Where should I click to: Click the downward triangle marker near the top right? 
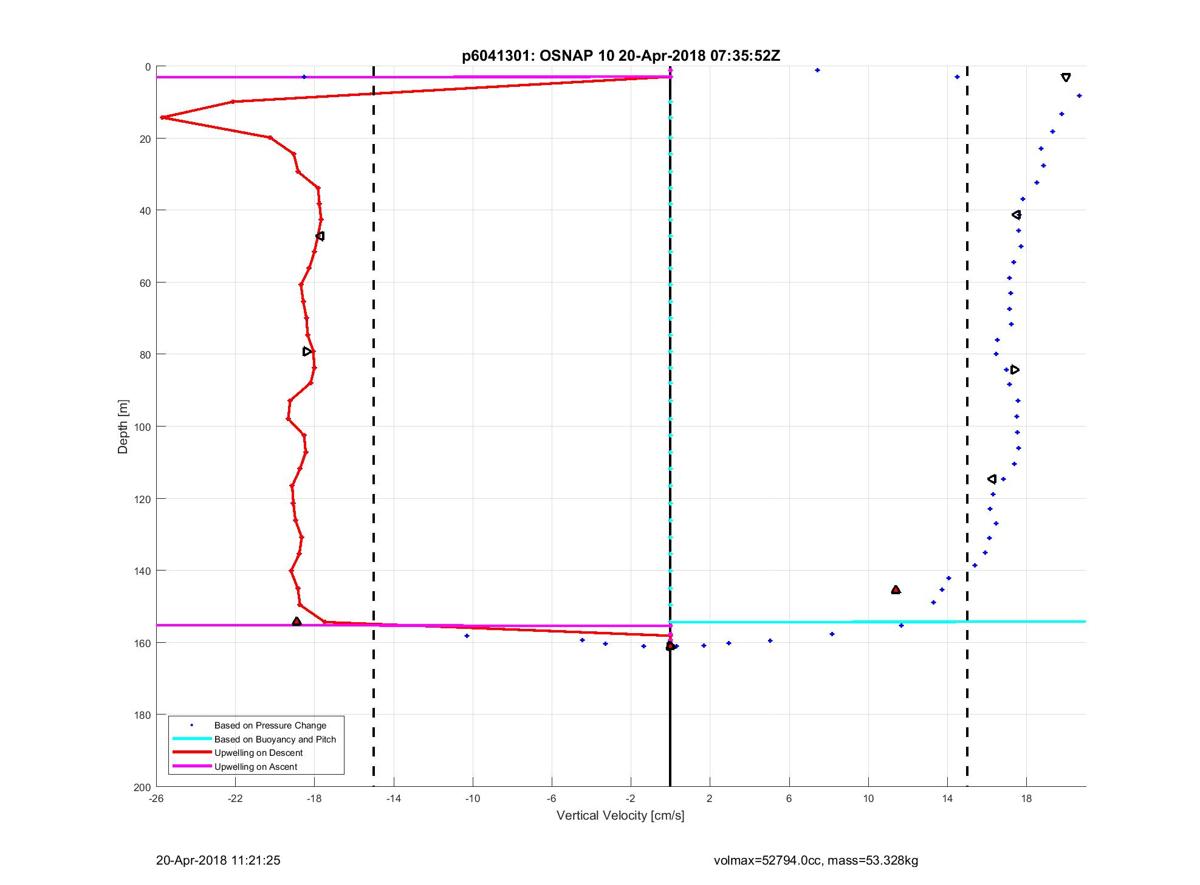tap(1066, 77)
